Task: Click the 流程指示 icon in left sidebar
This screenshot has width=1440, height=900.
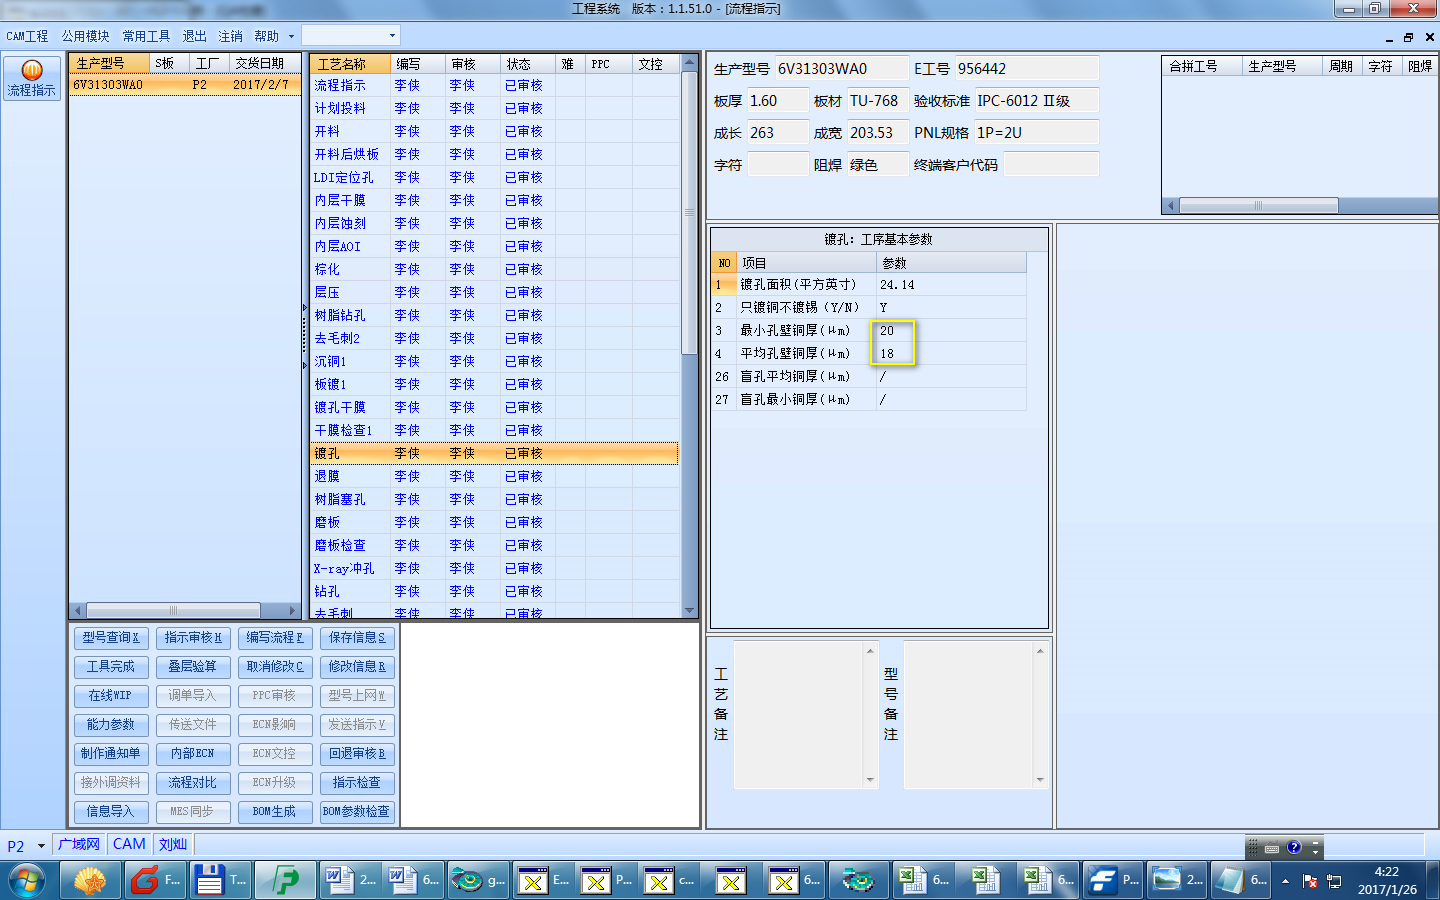Action: (32, 78)
